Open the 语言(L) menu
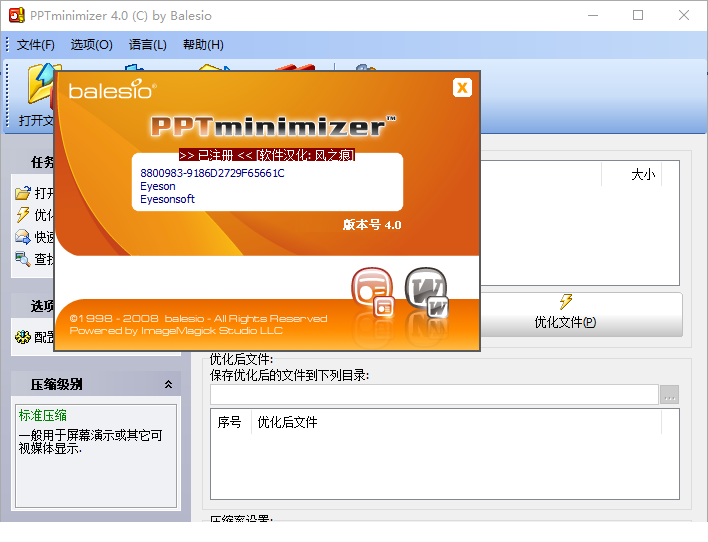708x542 pixels. (x=147, y=45)
